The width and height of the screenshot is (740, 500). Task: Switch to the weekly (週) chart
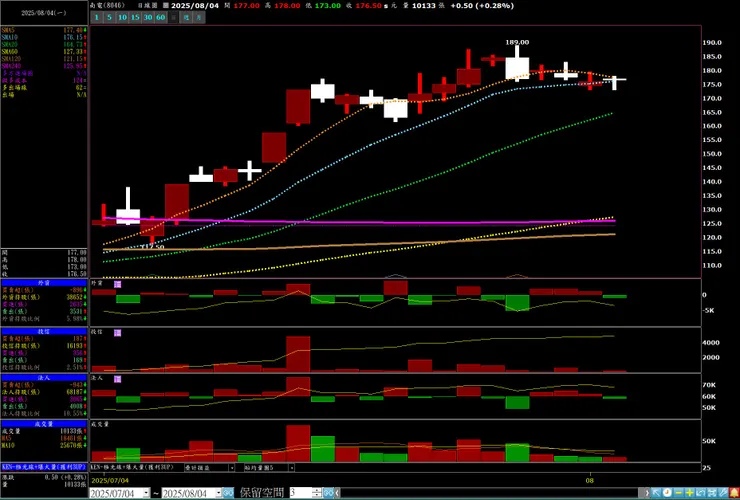(x=186, y=17)
